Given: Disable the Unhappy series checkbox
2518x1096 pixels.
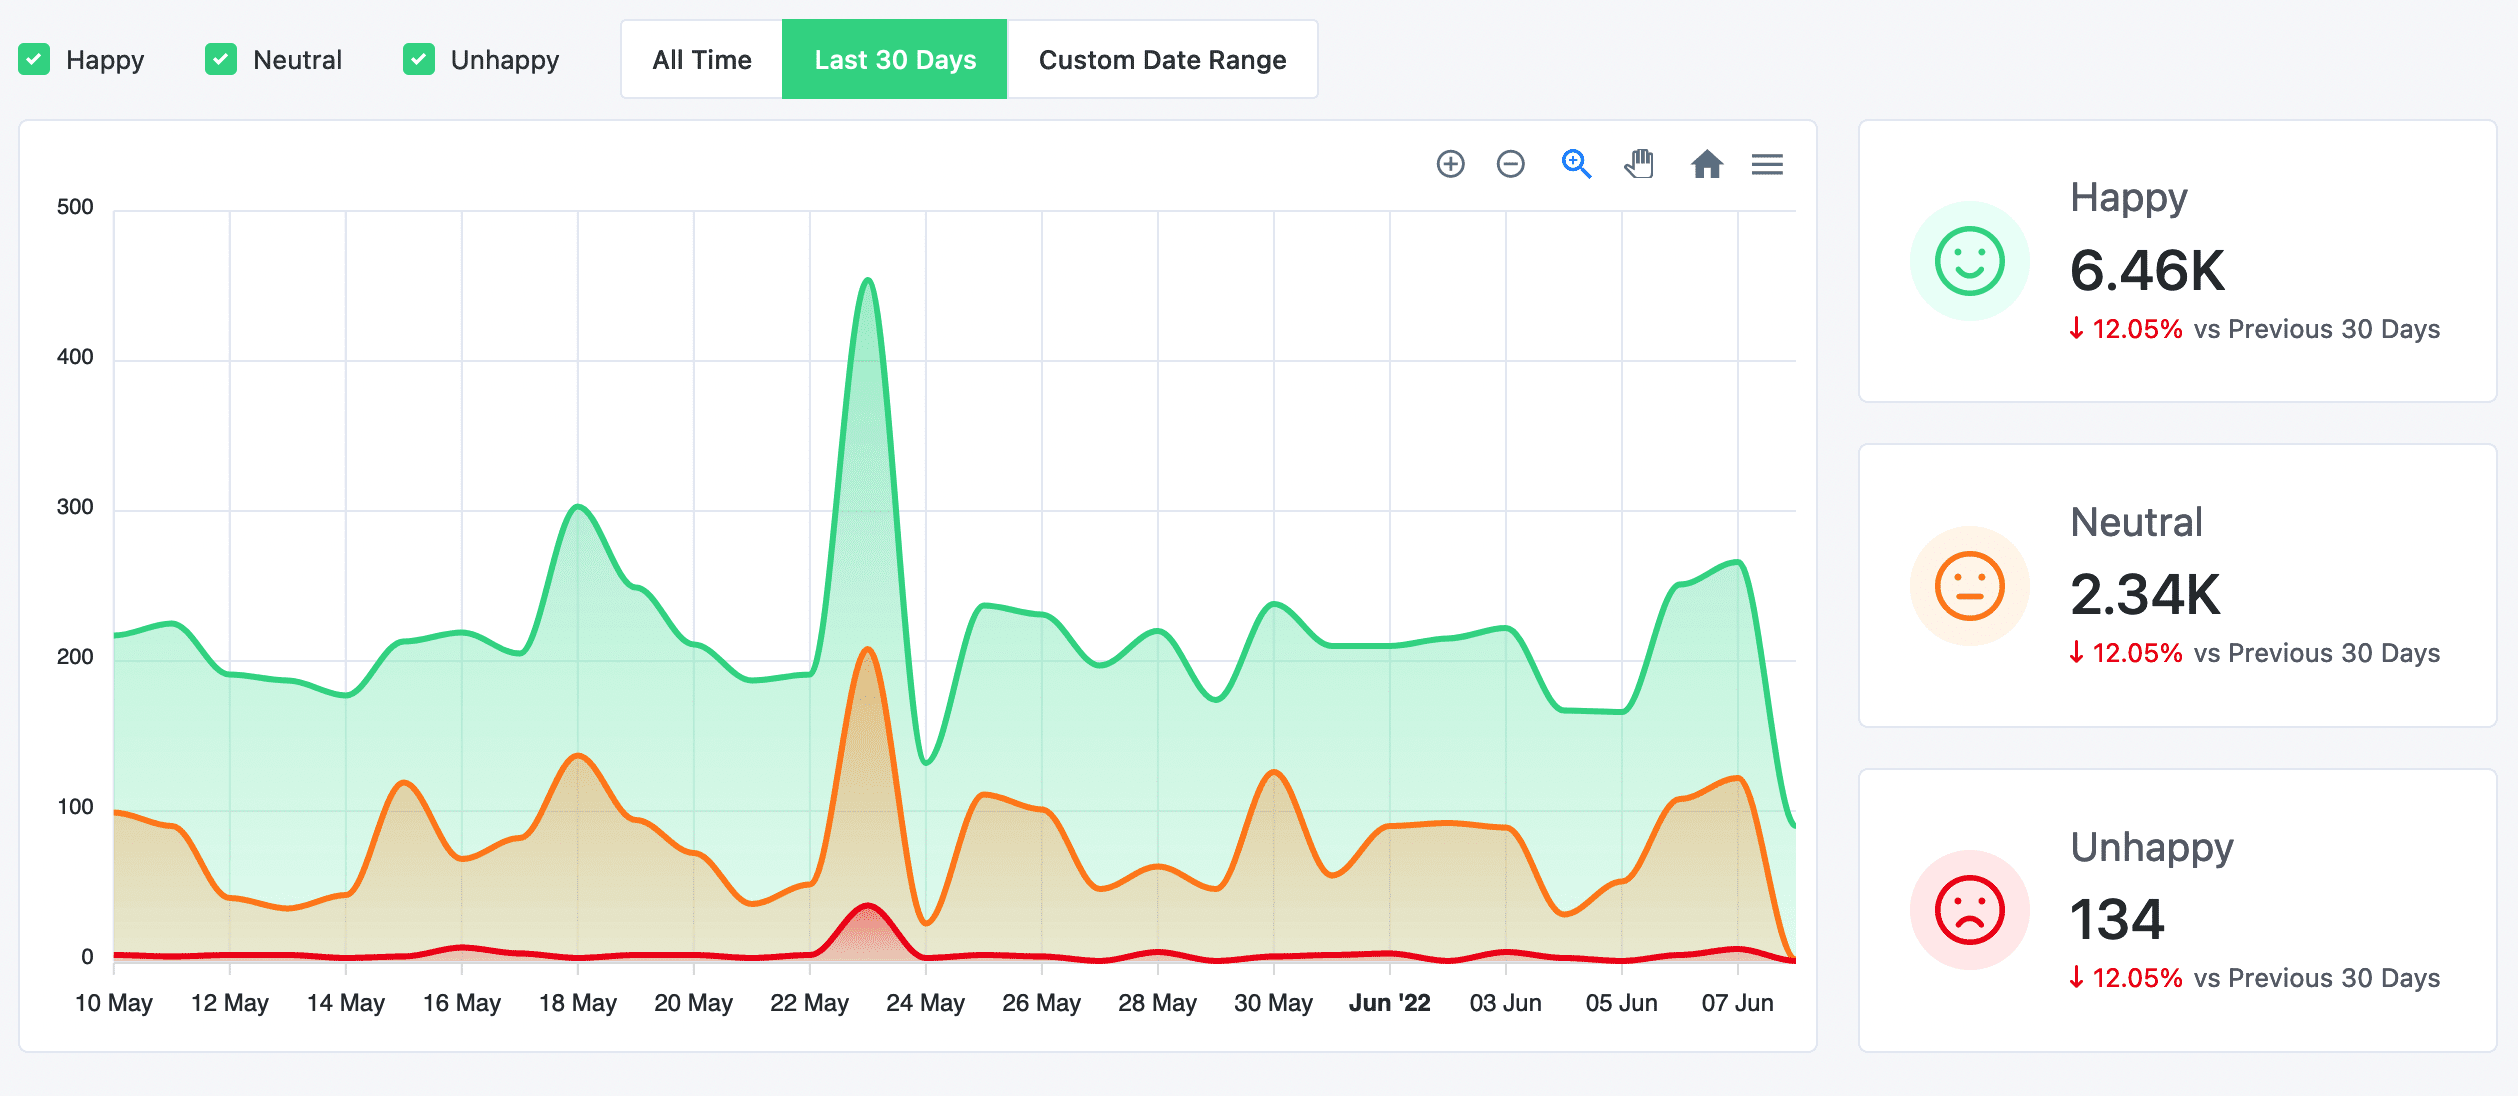Looking at the screenshot, I should tap(419, 60).
